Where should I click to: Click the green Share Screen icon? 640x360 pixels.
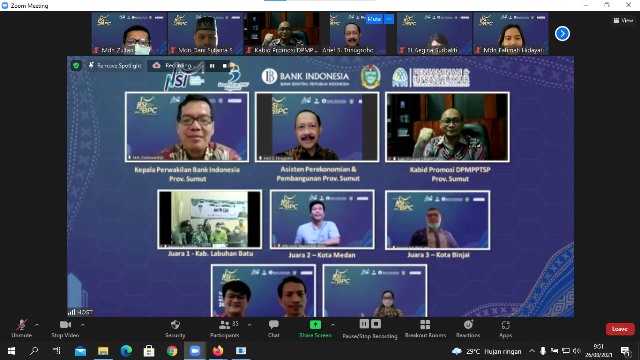315,324
